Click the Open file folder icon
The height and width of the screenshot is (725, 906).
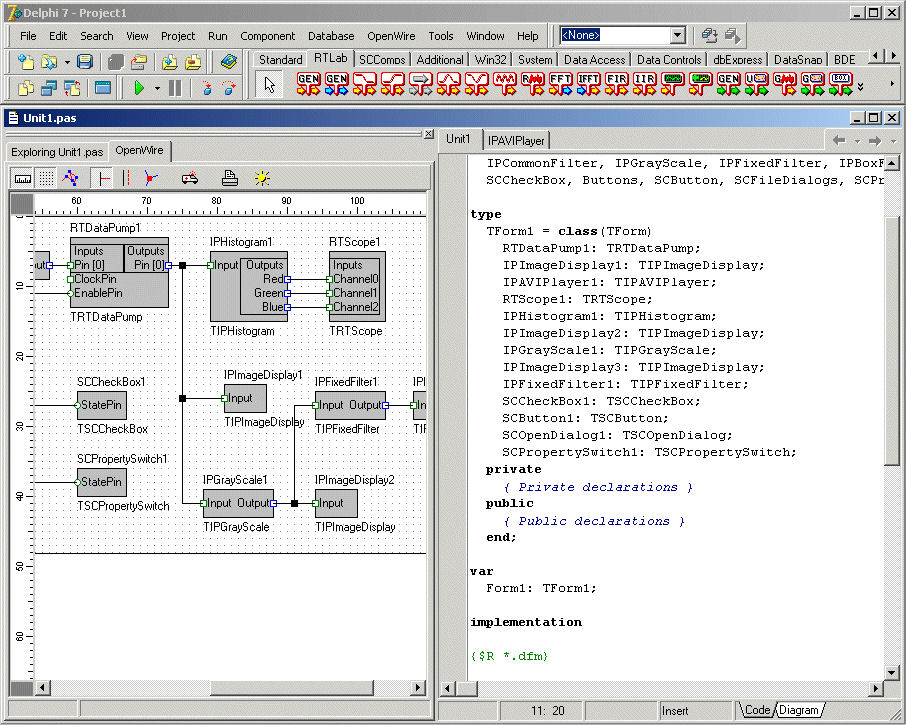pos(49,62)
